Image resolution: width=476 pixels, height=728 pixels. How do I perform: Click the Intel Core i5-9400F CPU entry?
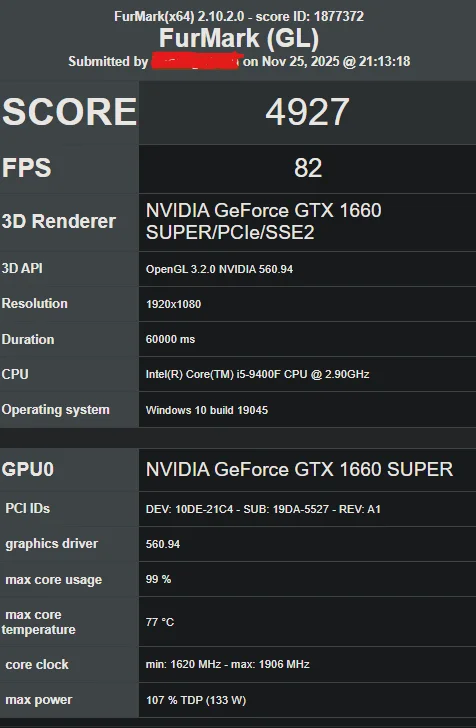tap(257, 374)
